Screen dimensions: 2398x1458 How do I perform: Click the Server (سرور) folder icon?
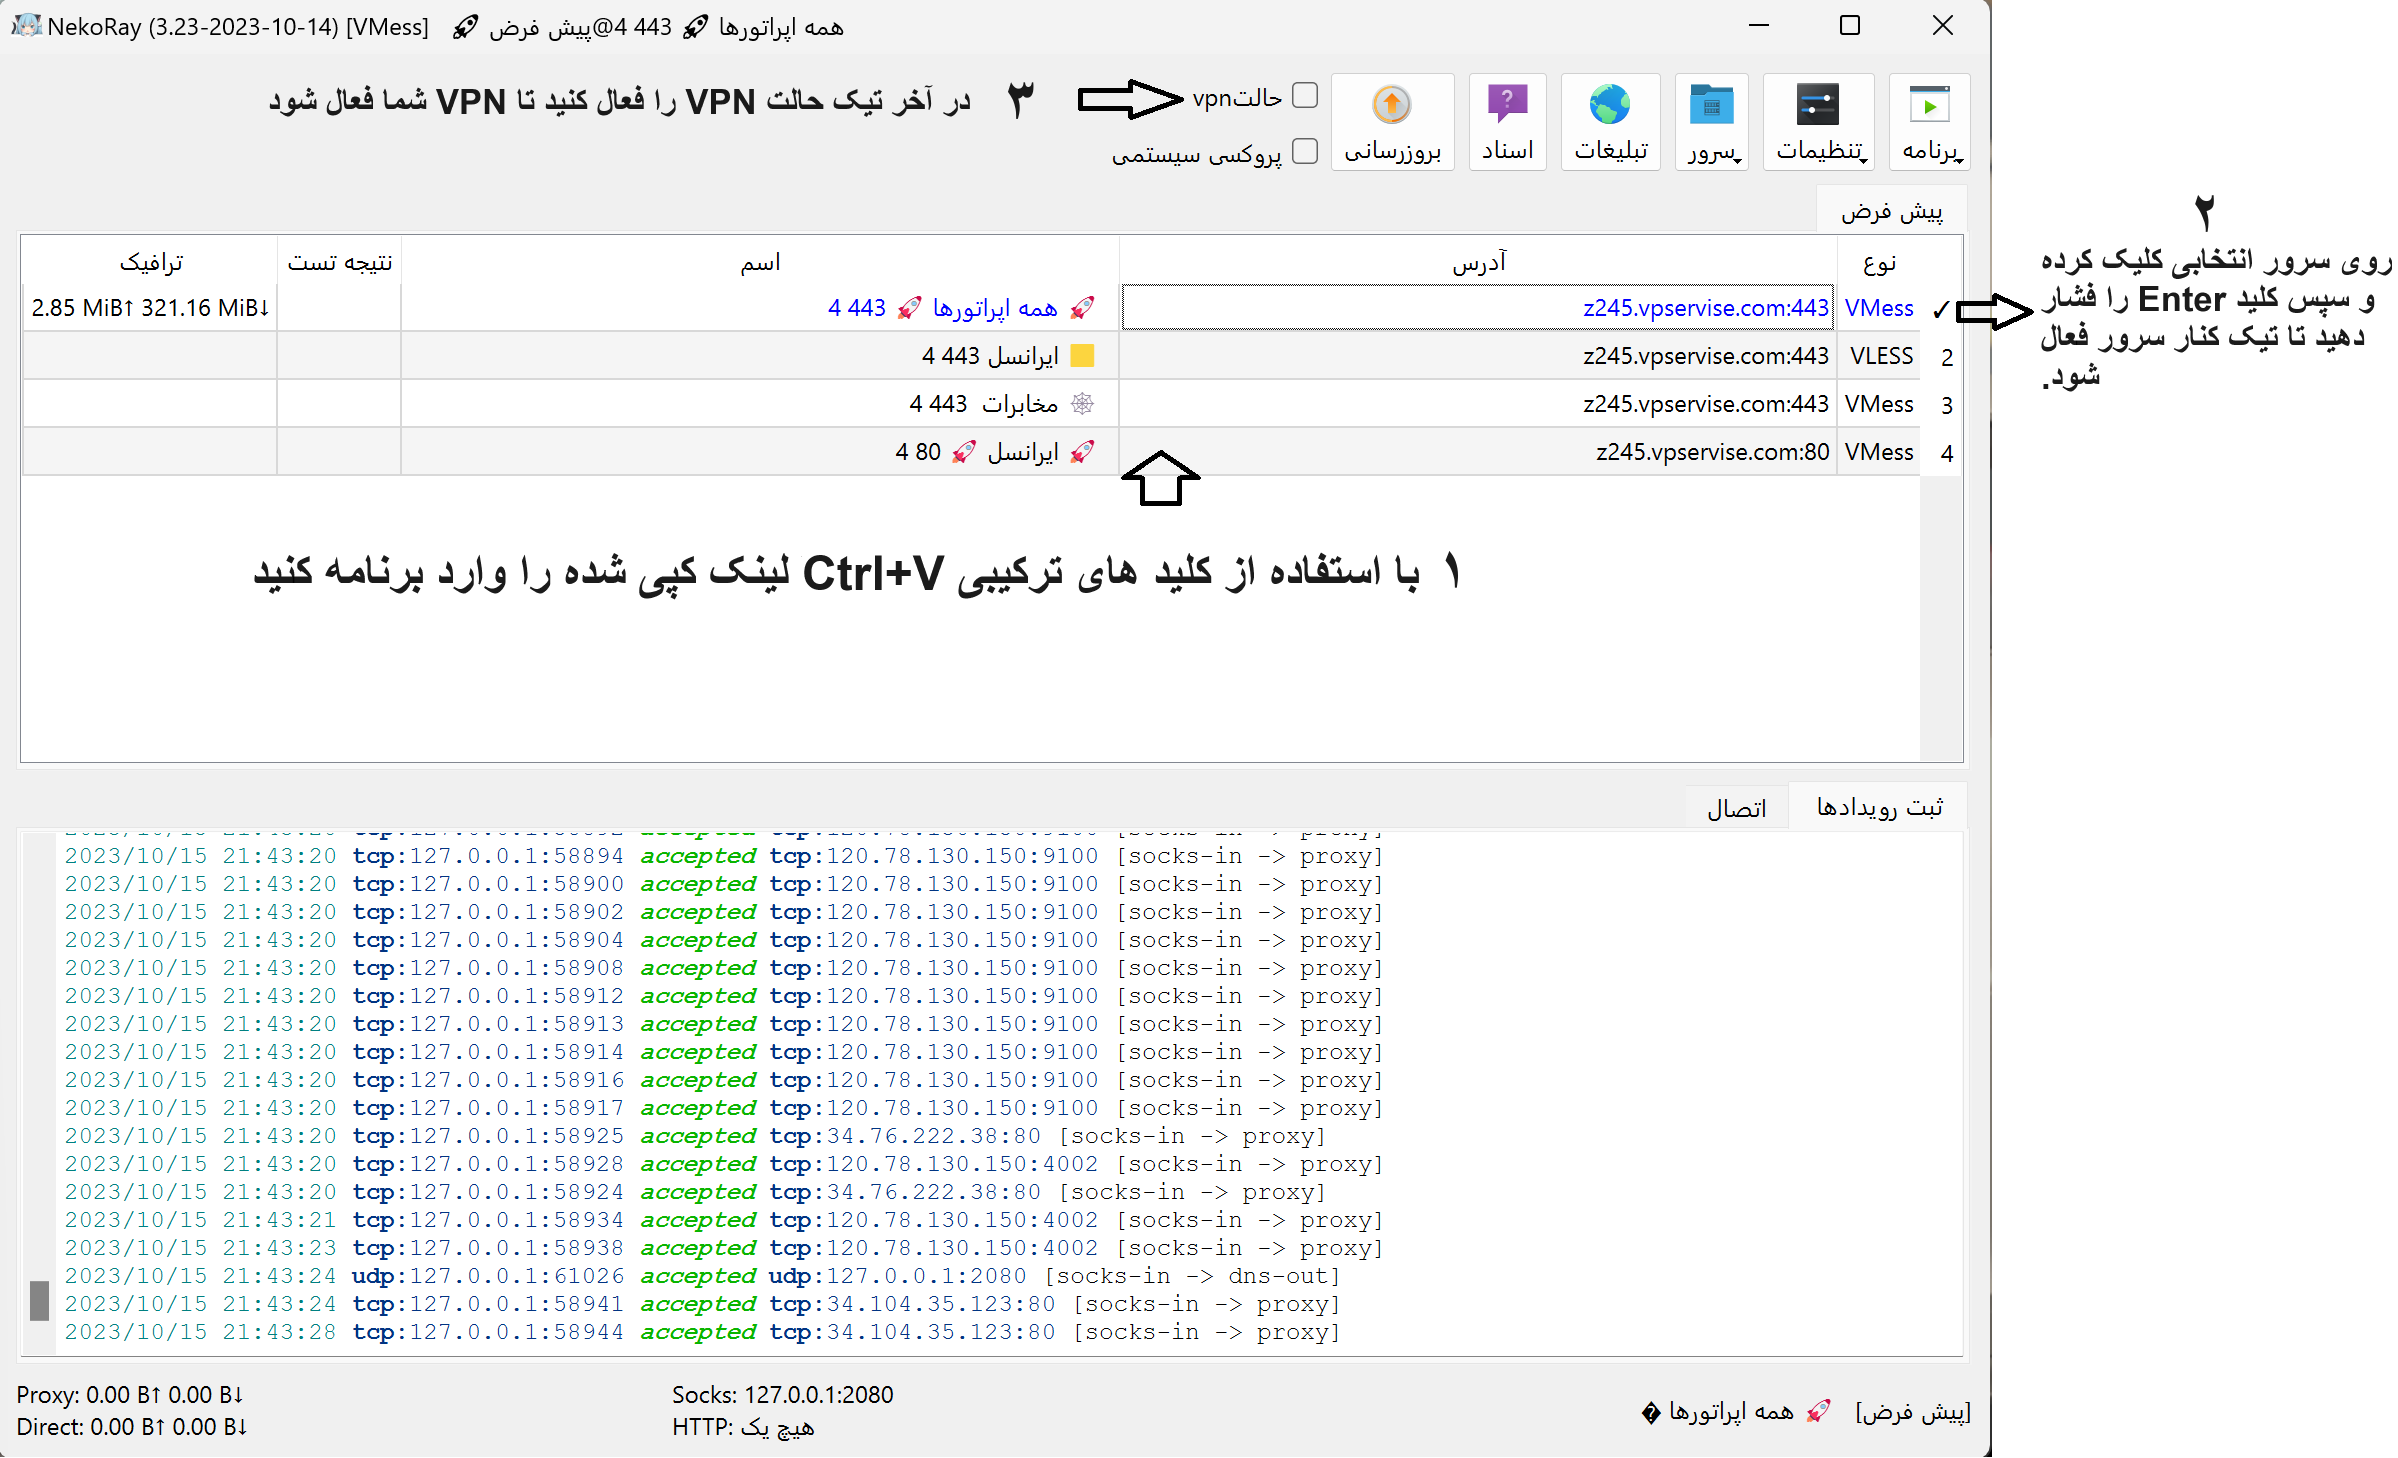(x=1711, y=106)
